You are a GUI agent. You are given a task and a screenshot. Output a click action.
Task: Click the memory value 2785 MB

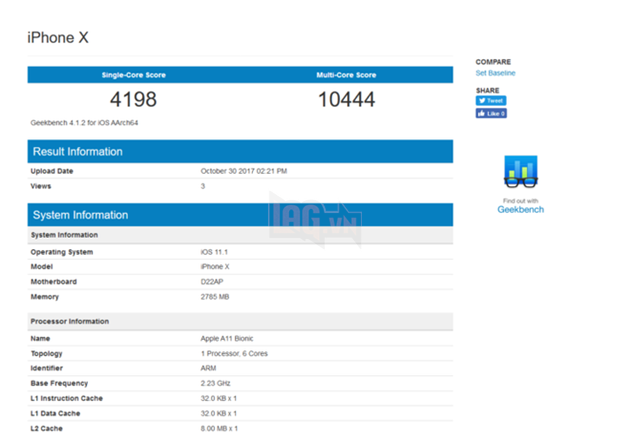tap(215, 297)
